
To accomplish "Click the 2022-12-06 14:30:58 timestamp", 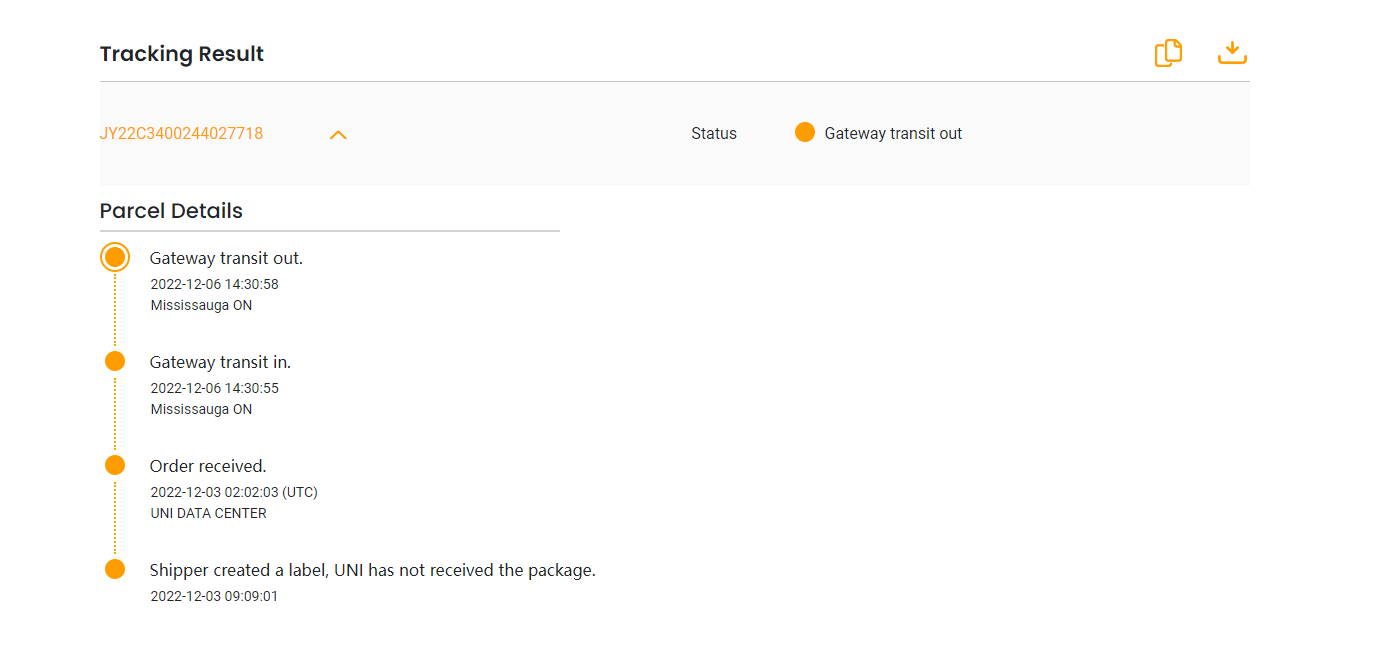I will pyautogui.click(x=214, y=284).
